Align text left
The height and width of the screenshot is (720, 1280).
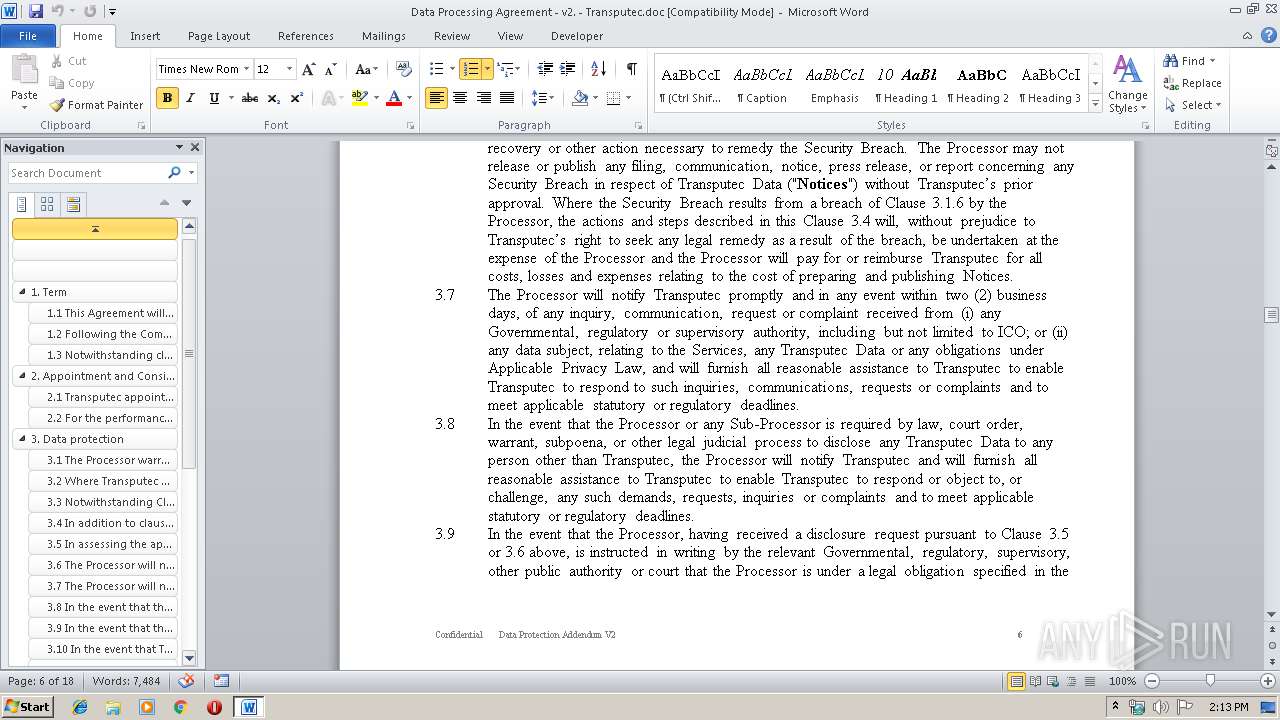click(x=436, y=98)
